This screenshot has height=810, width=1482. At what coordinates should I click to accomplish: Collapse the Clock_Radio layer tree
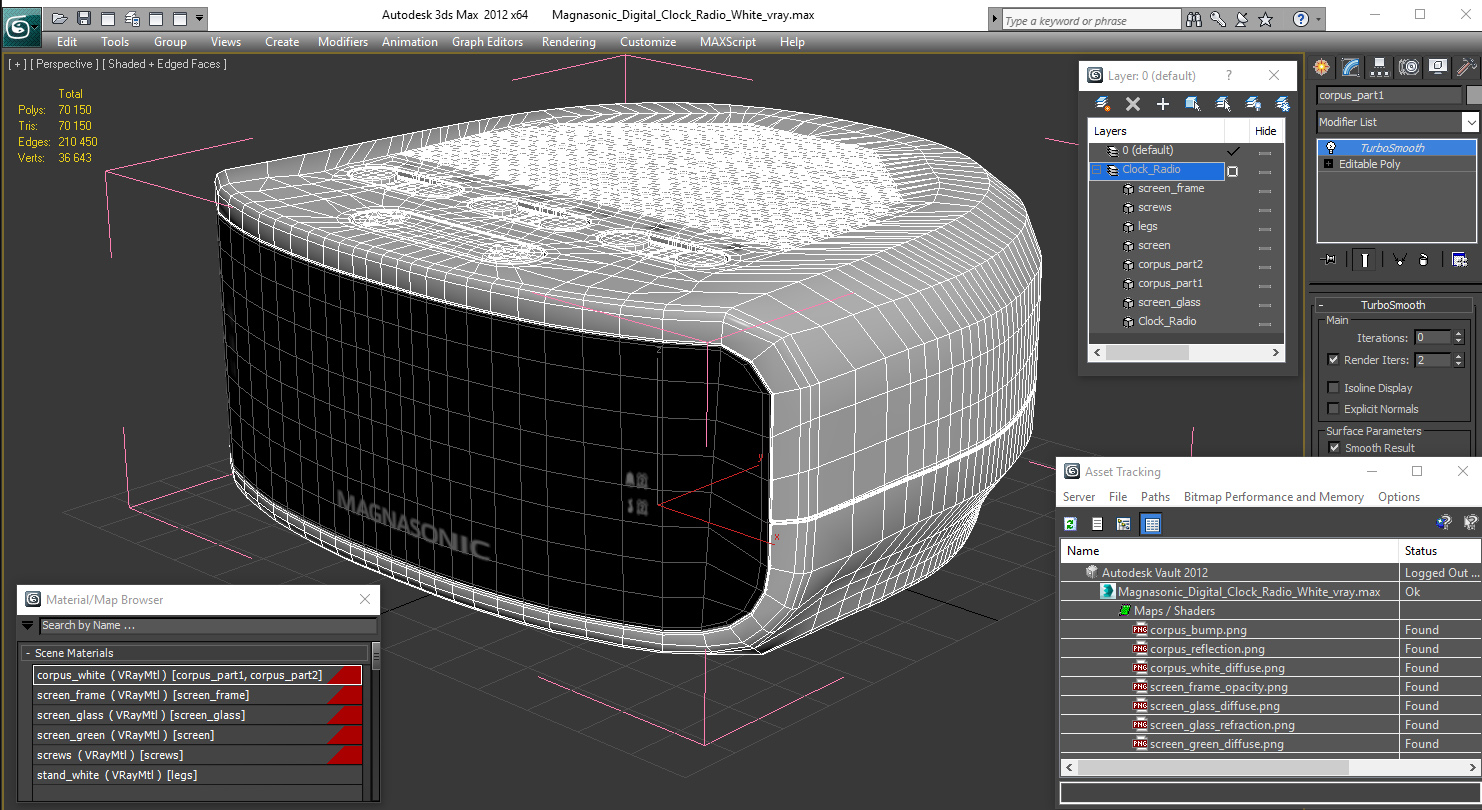pyautogui.click(x=1096, y=171)
